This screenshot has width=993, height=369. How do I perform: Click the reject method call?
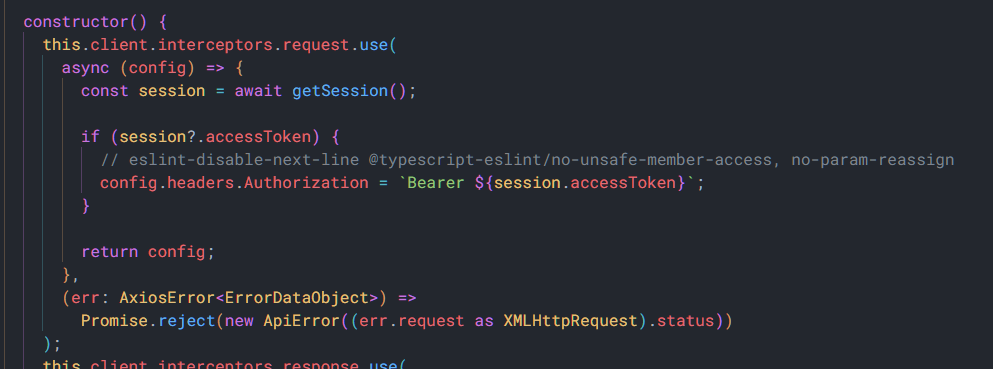tap(186, 321)
